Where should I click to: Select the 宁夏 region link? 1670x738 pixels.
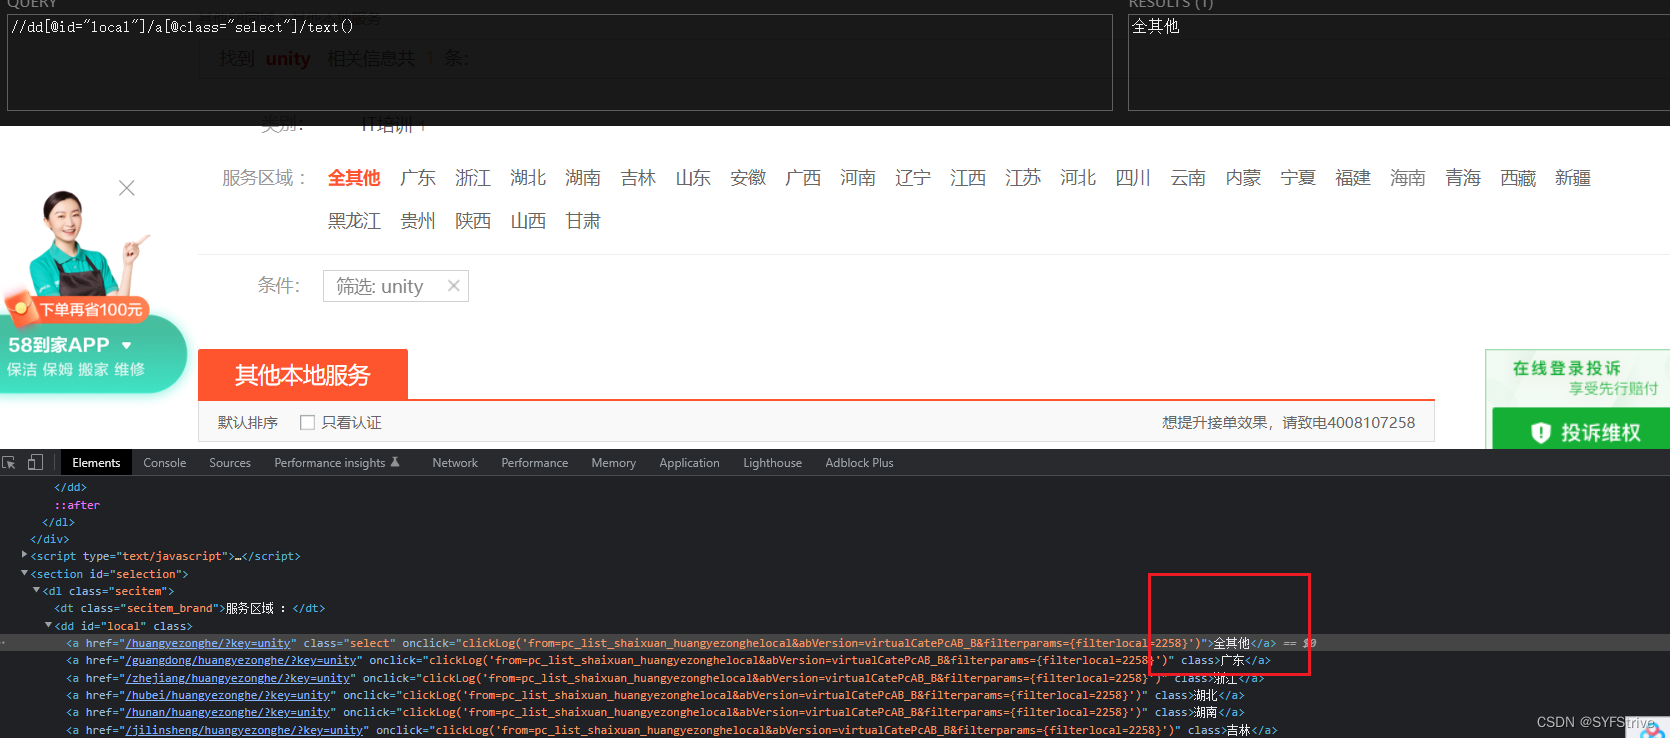[x=1298, y=178]
